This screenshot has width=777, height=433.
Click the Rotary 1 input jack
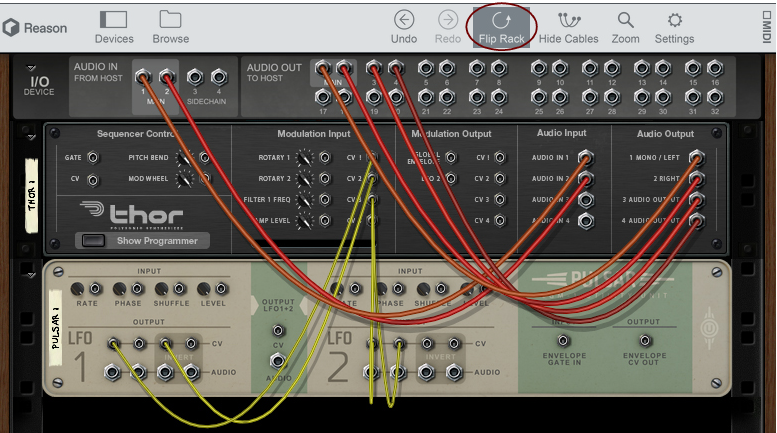325,158
